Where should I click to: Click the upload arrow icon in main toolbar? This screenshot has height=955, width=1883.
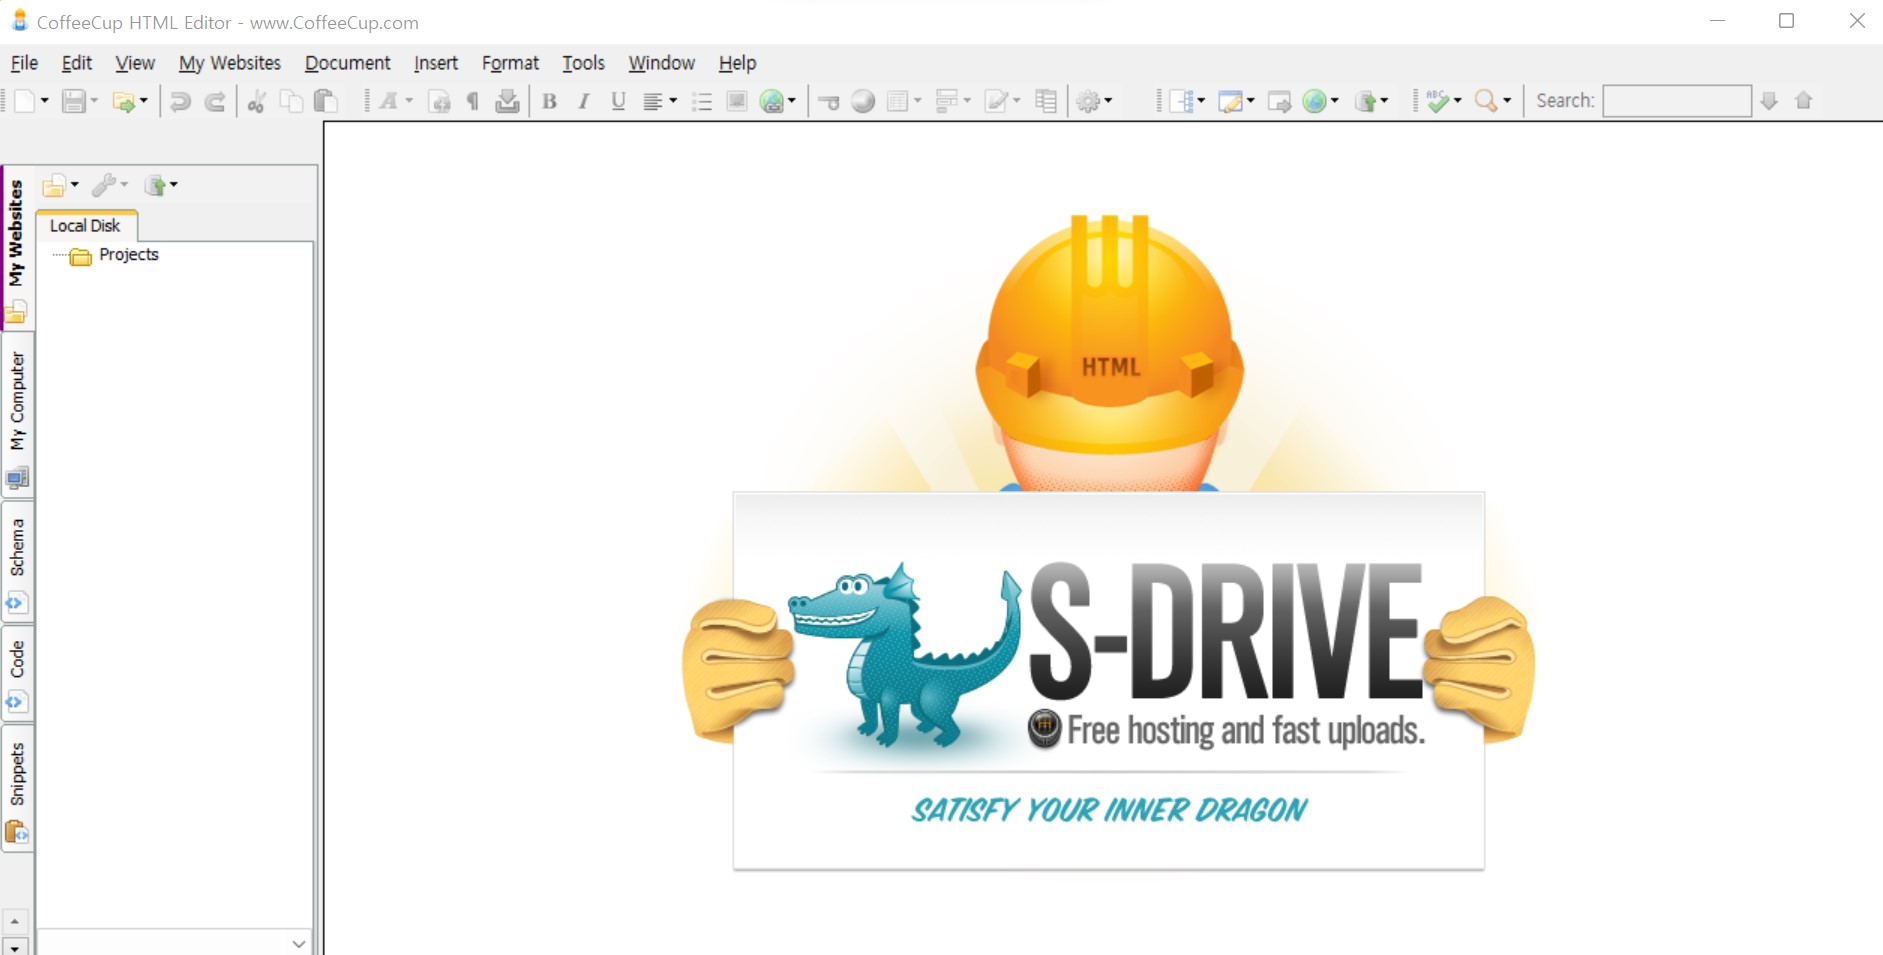(1365, 101)
